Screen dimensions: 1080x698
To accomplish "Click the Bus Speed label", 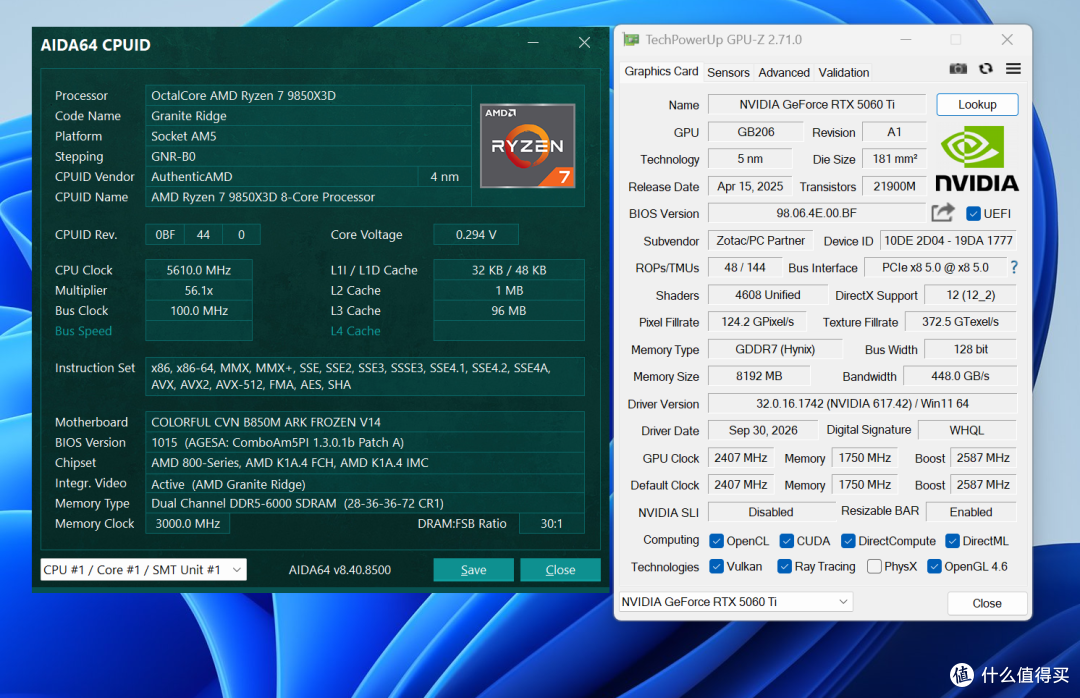I will tap(83, 331).
